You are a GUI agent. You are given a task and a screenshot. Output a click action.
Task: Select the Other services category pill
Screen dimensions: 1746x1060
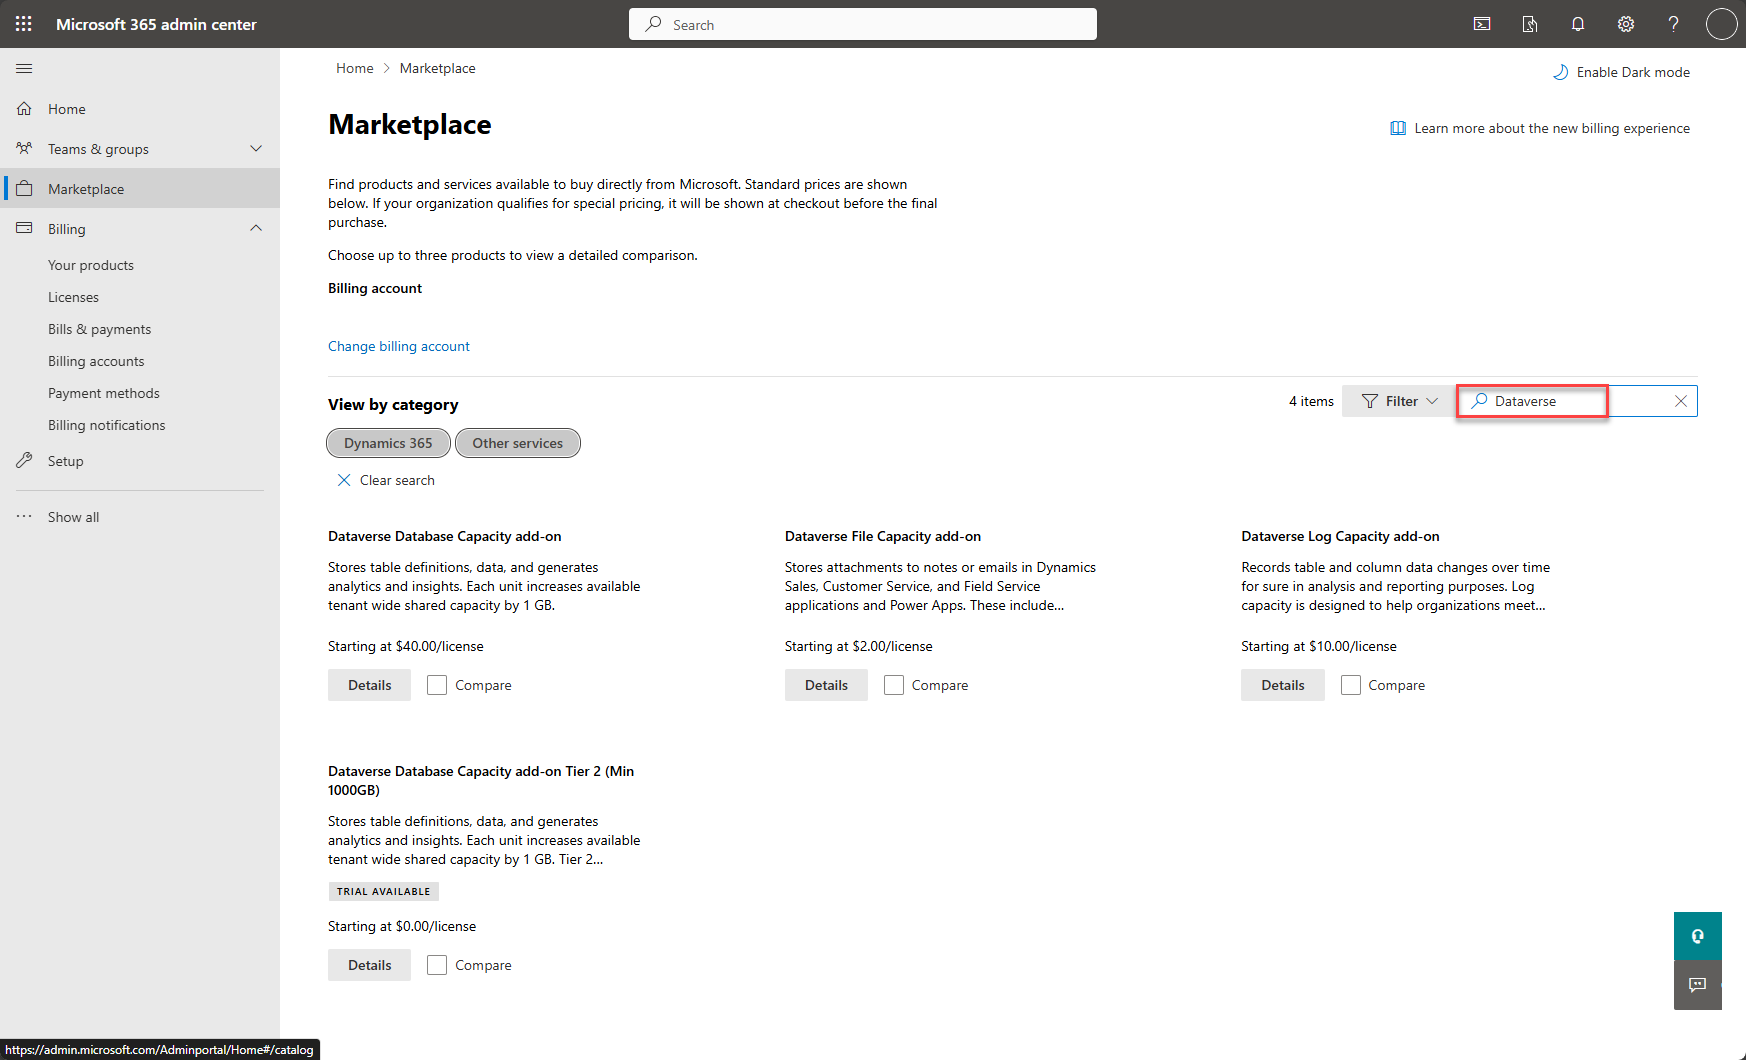click(518, 443)
